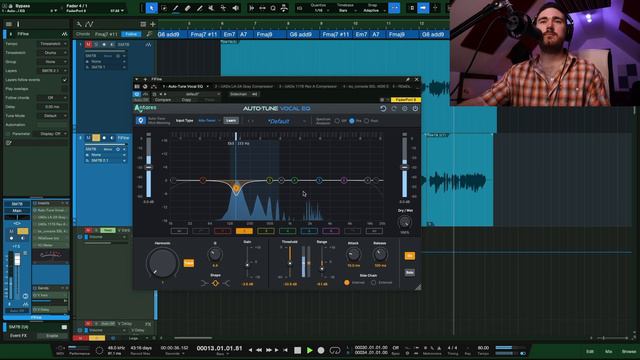Select the Spectrum Analyzer Post radio button
The height and width of the screenshot is (360, 640).
pyautogui.click(x=367, y=121)
